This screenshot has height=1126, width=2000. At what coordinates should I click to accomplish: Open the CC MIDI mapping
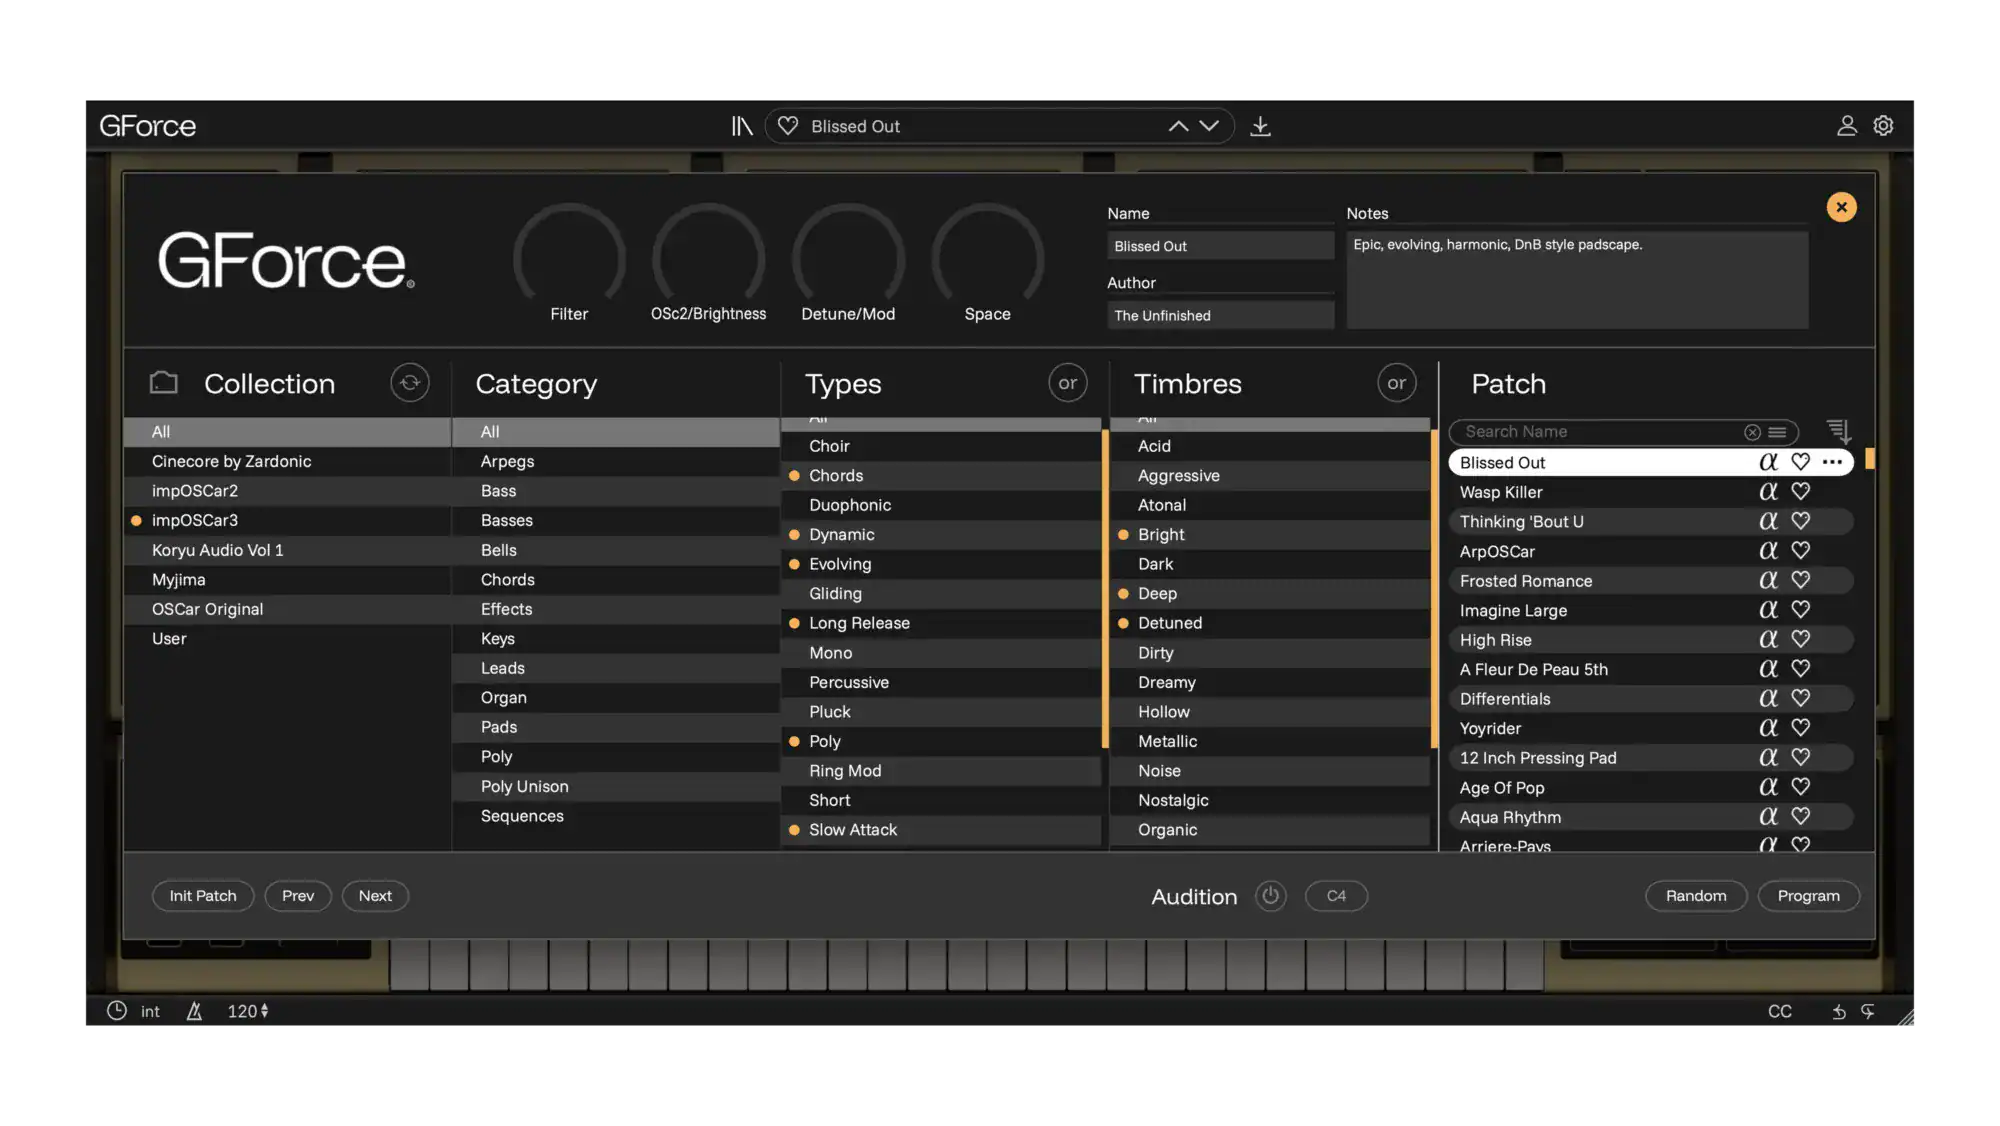tap(1779, 1011)
